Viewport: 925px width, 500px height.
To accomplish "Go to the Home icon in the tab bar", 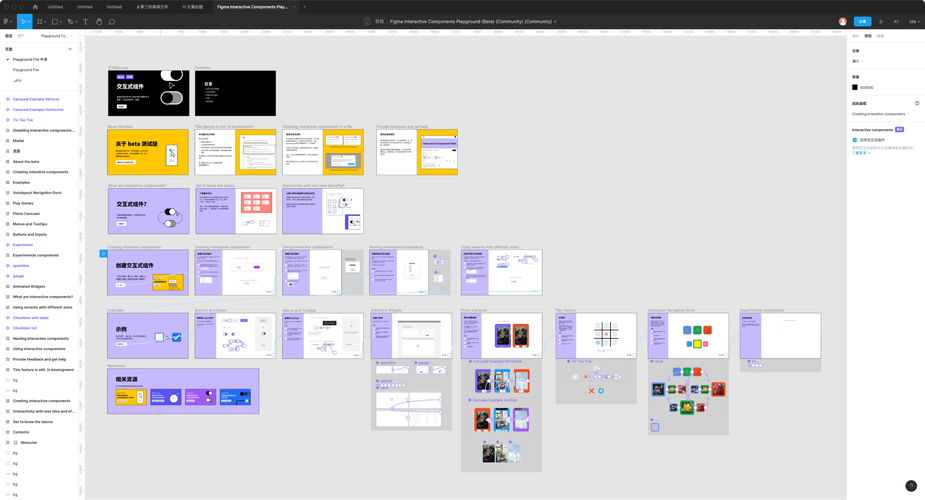I will click(x=35, y=7).
